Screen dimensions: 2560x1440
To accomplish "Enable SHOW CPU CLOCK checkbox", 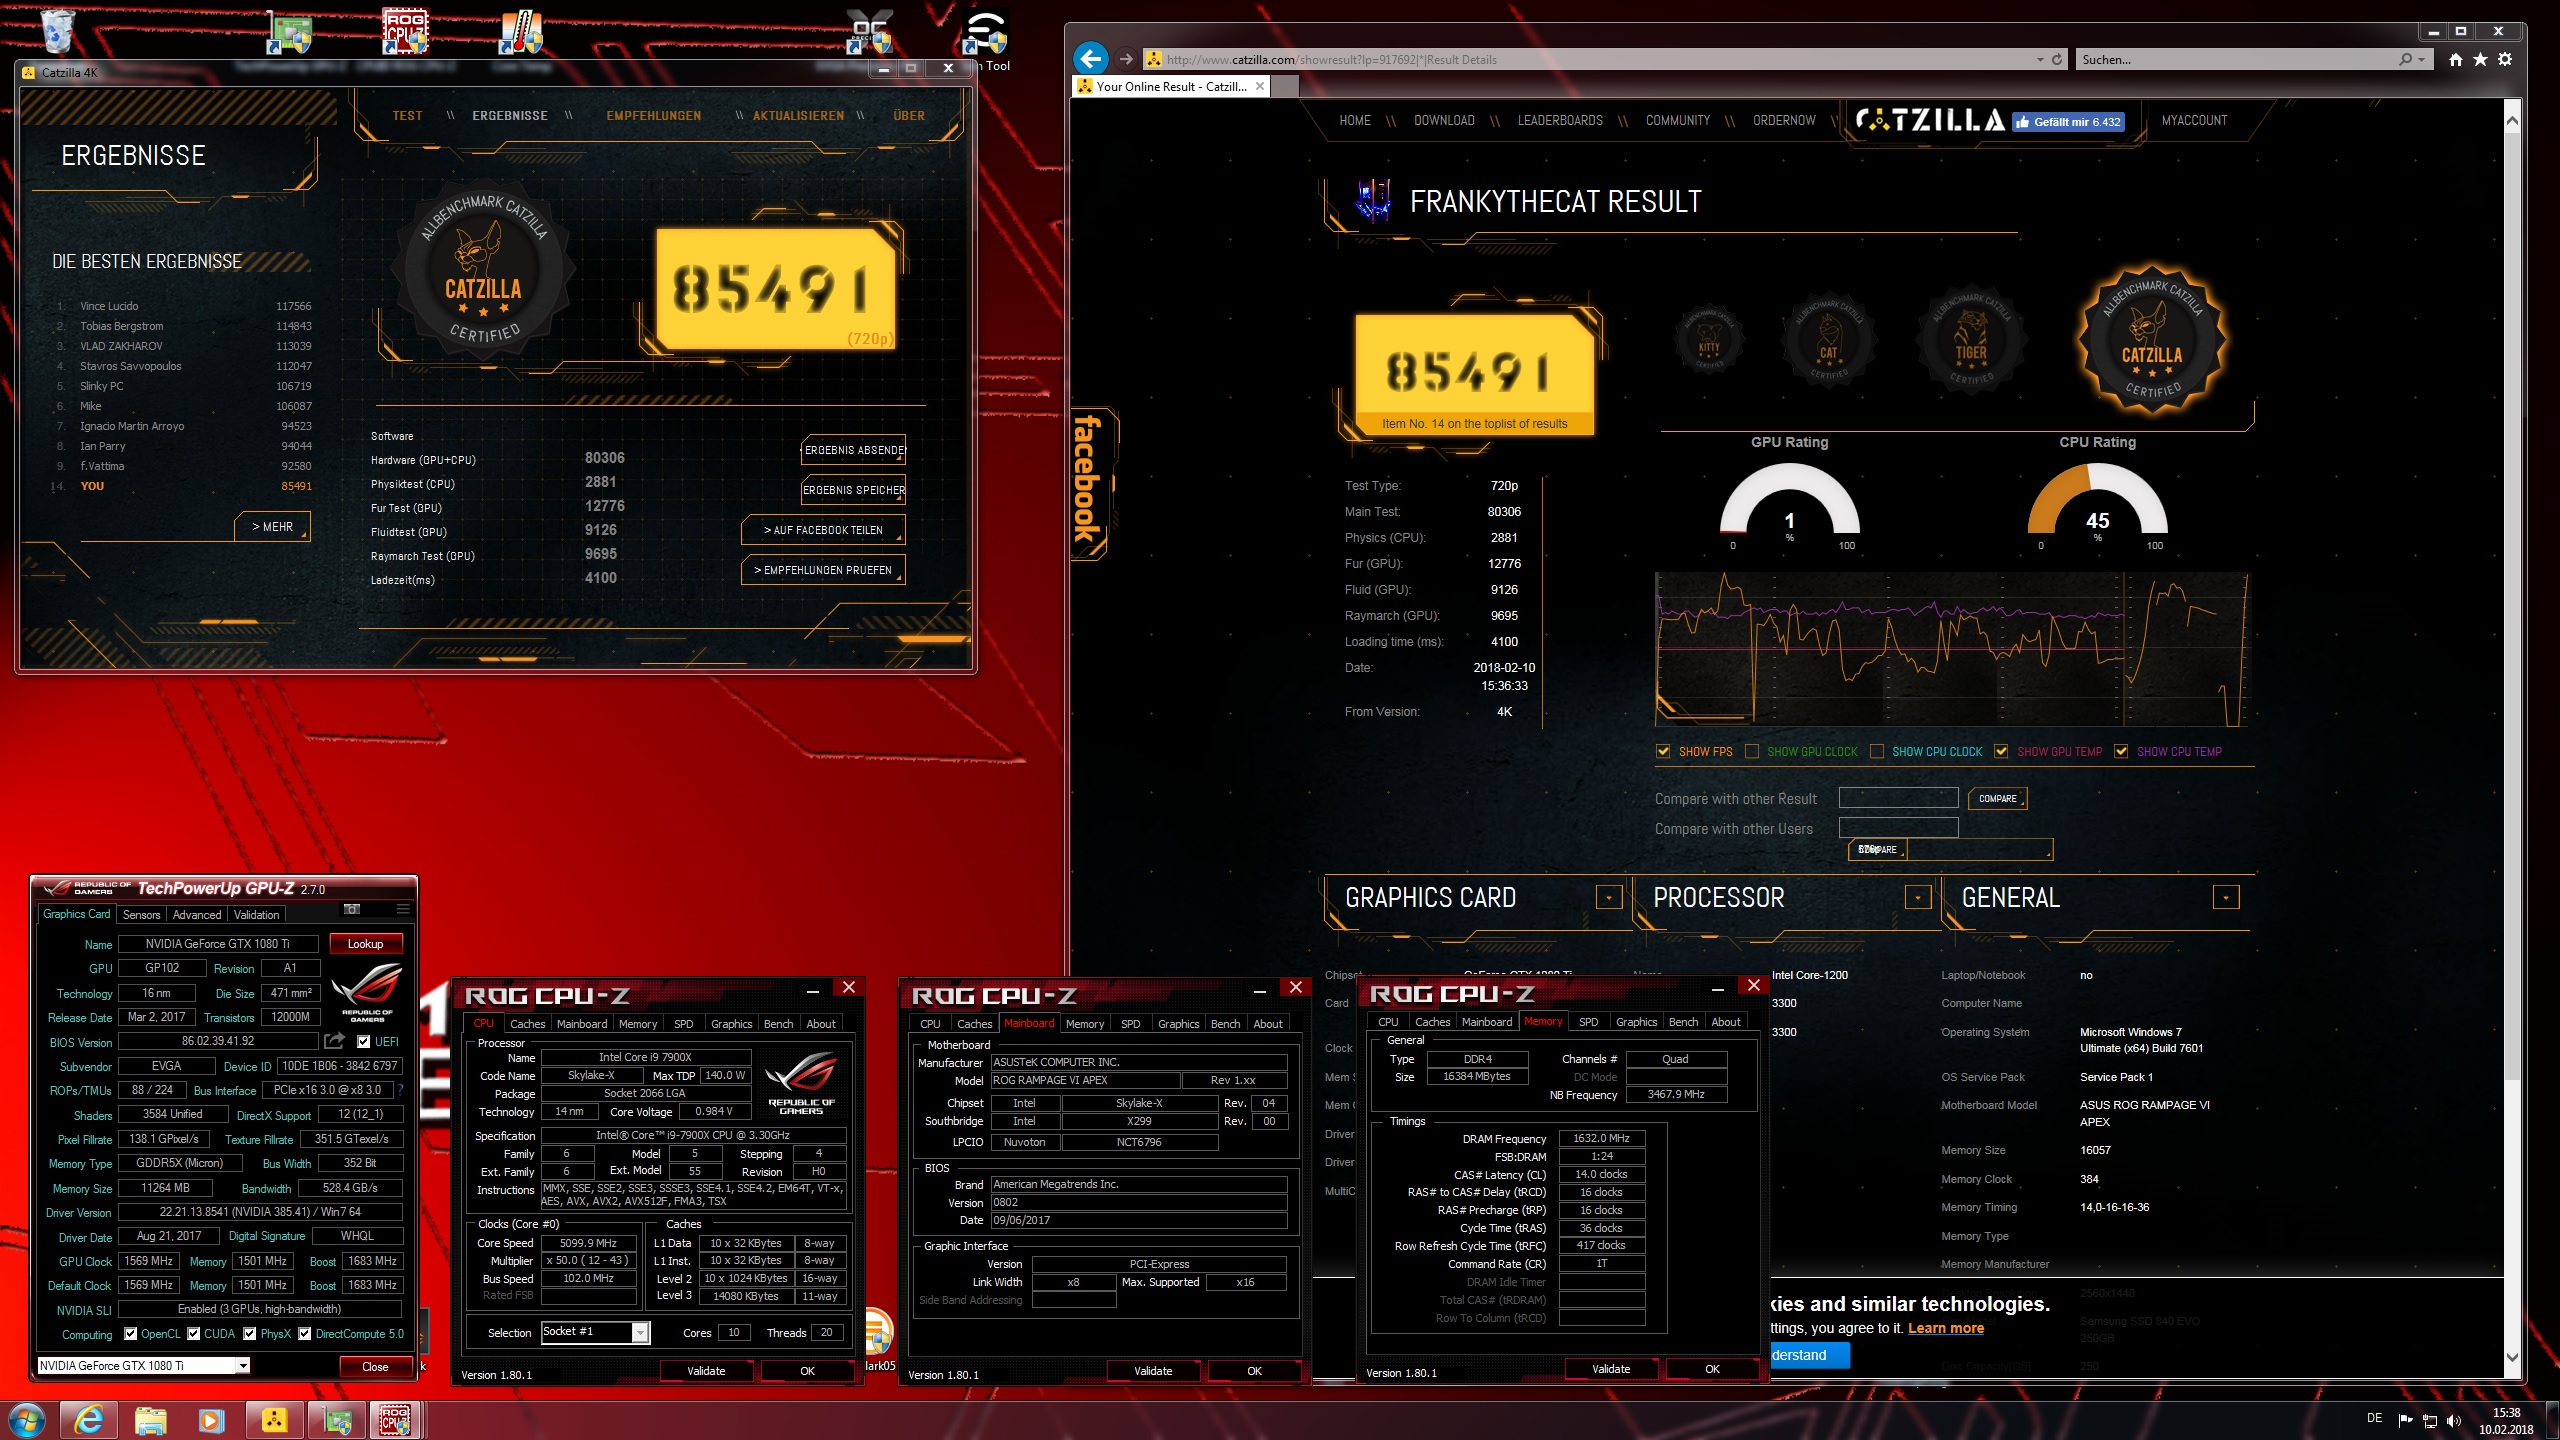I will pos(1877,752).
